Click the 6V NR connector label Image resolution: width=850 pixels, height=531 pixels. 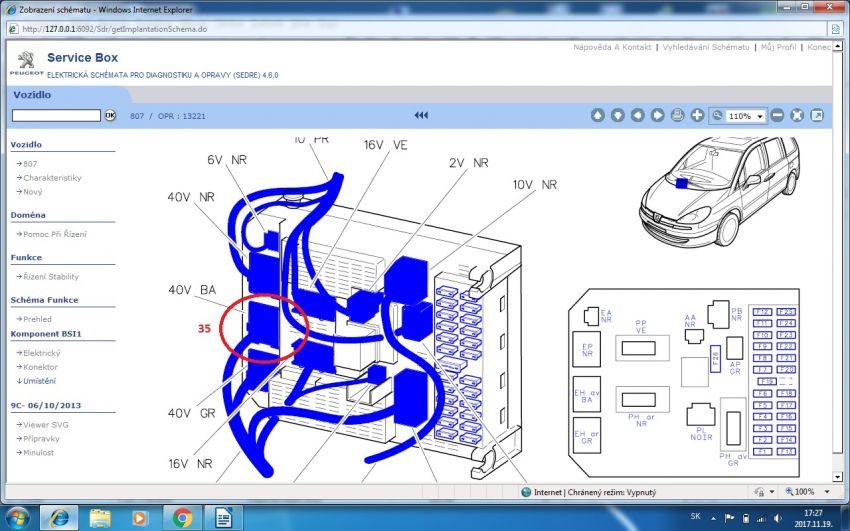pyautogui.click(x=227, y=160)
